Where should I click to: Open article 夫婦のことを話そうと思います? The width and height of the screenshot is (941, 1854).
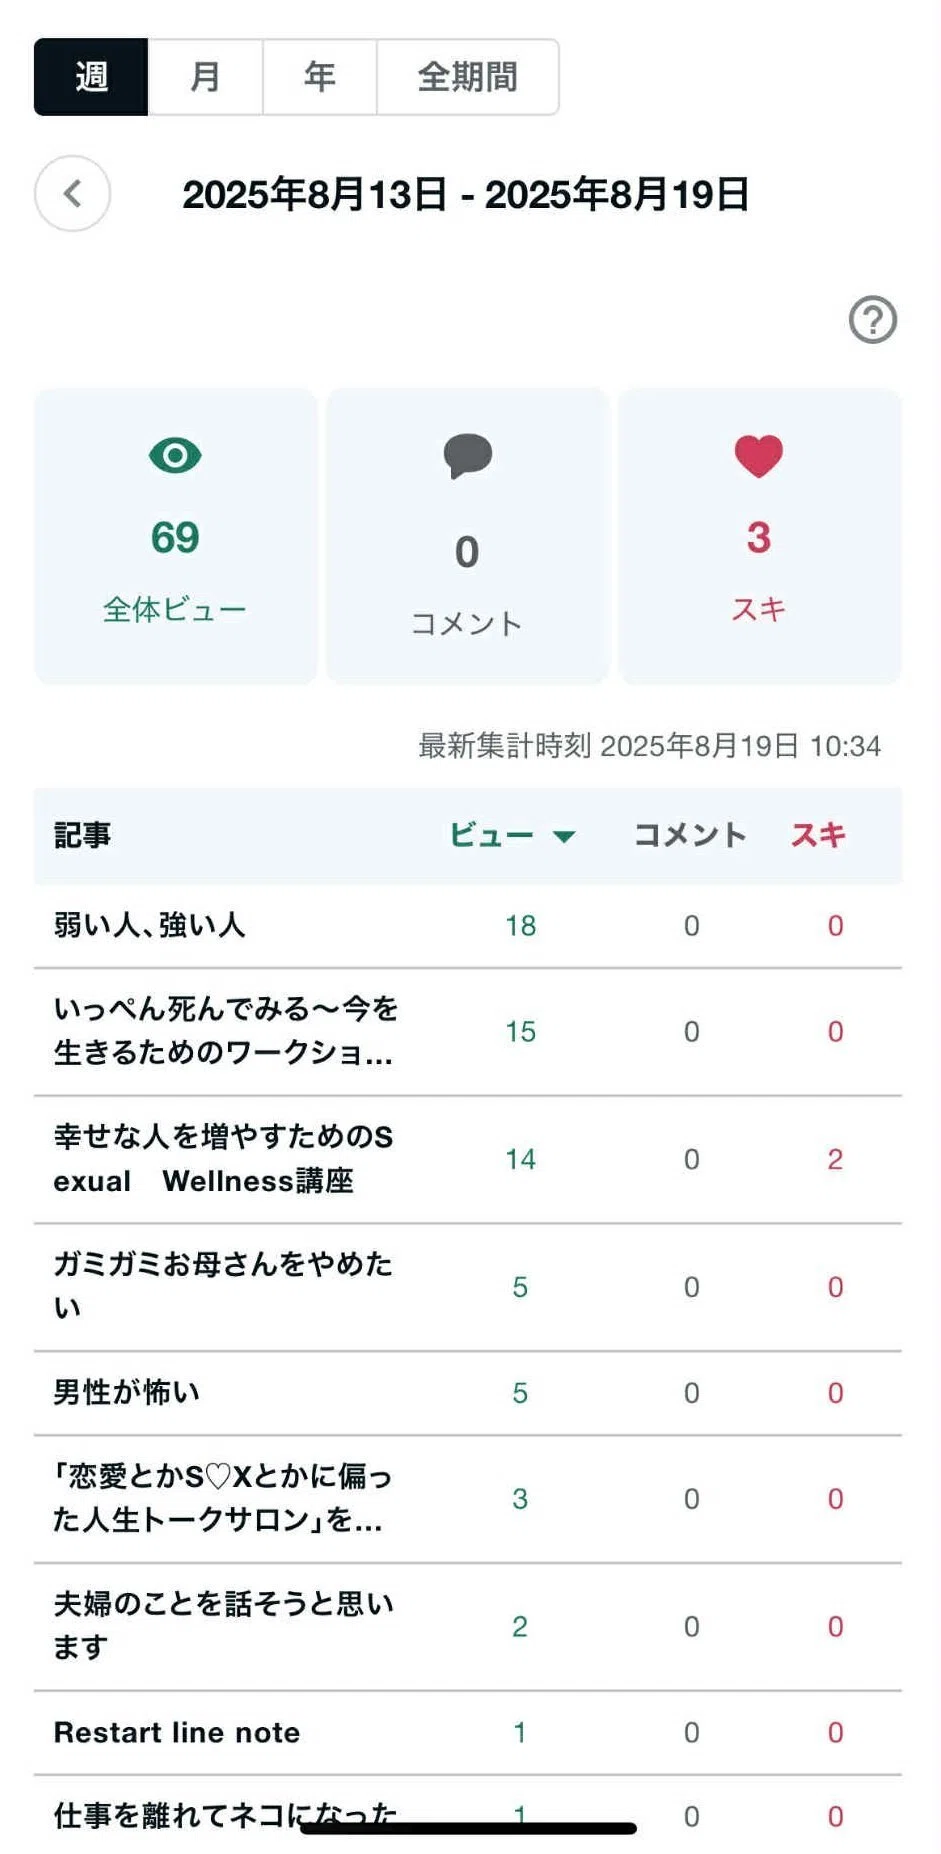[223, 1625]
